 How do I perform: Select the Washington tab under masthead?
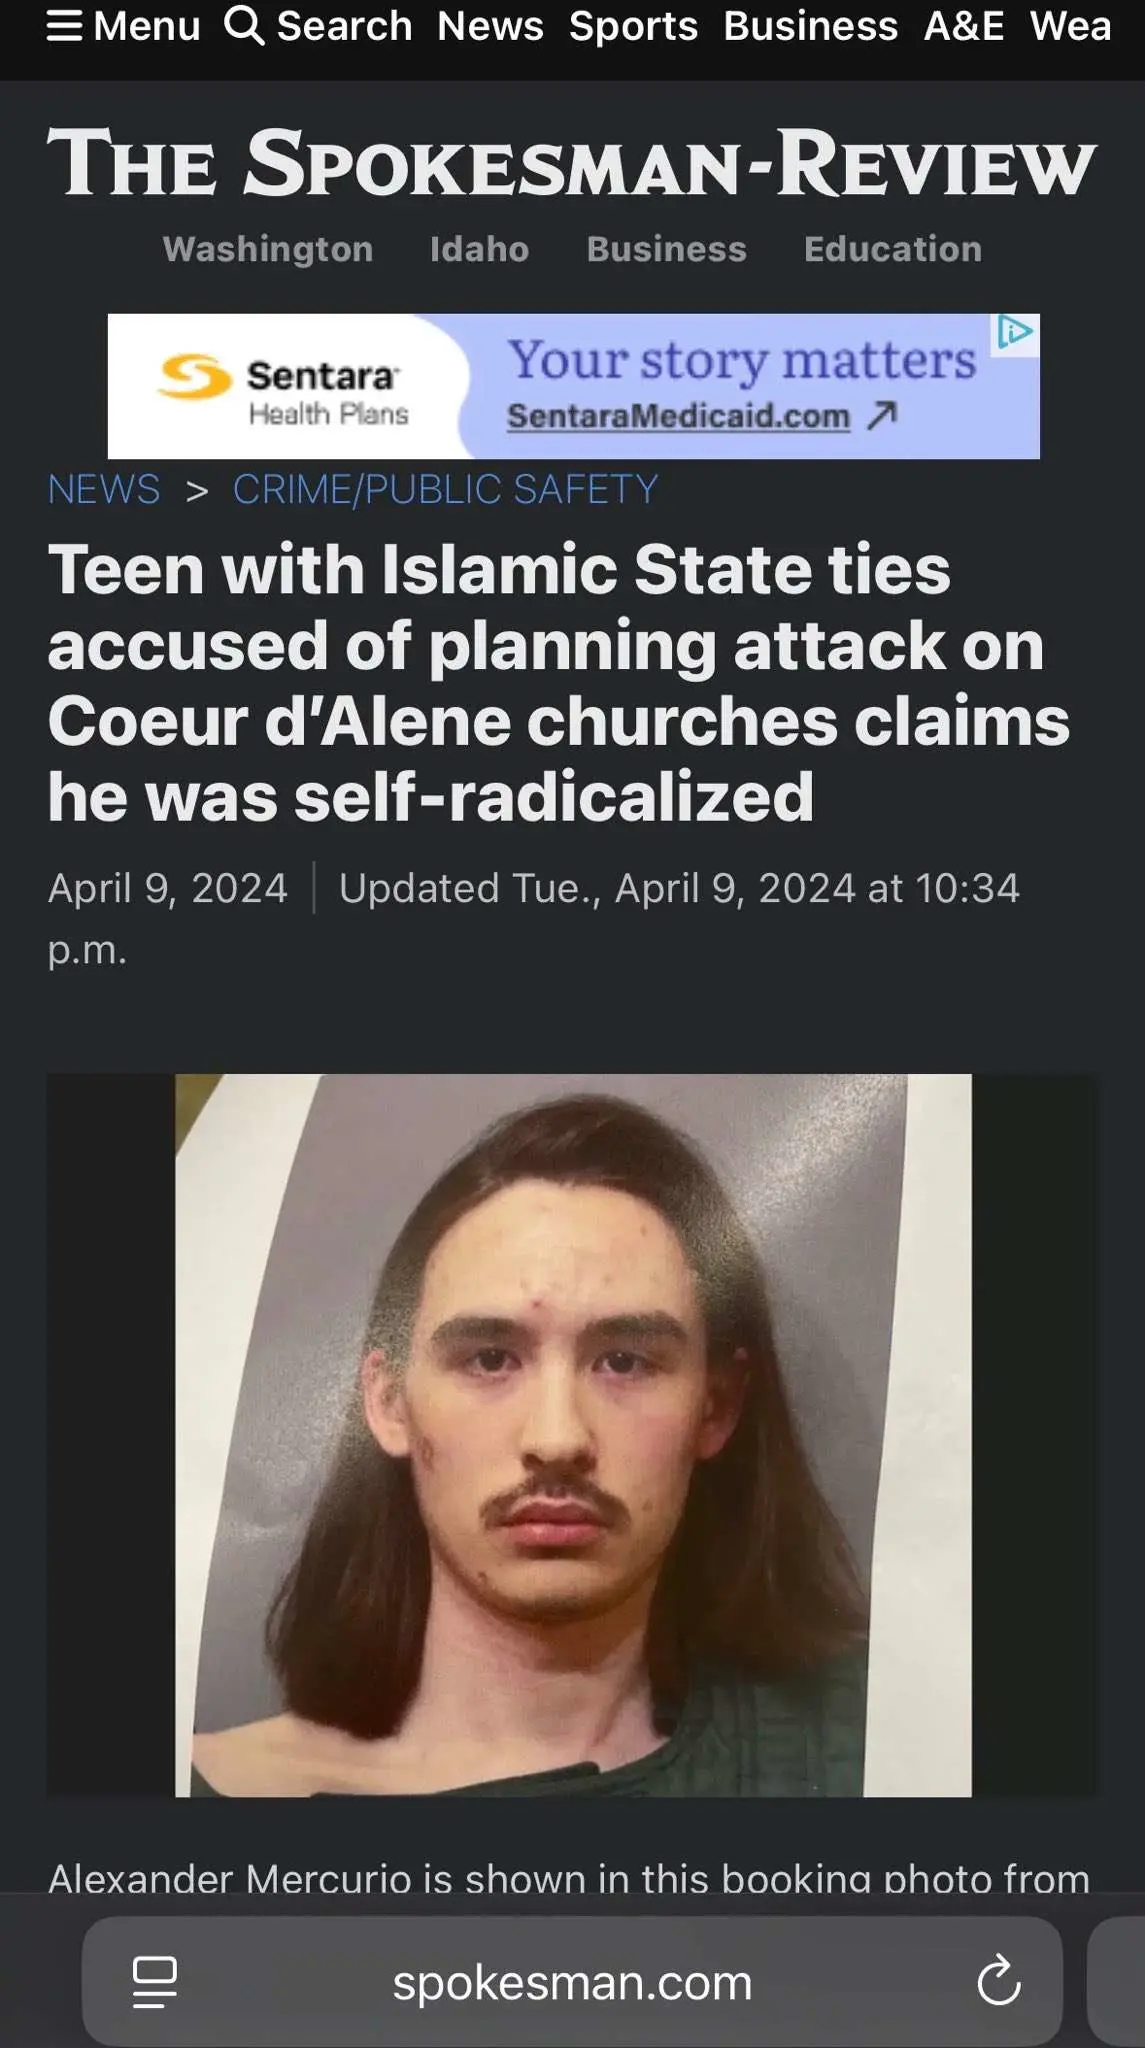point(268,249)
